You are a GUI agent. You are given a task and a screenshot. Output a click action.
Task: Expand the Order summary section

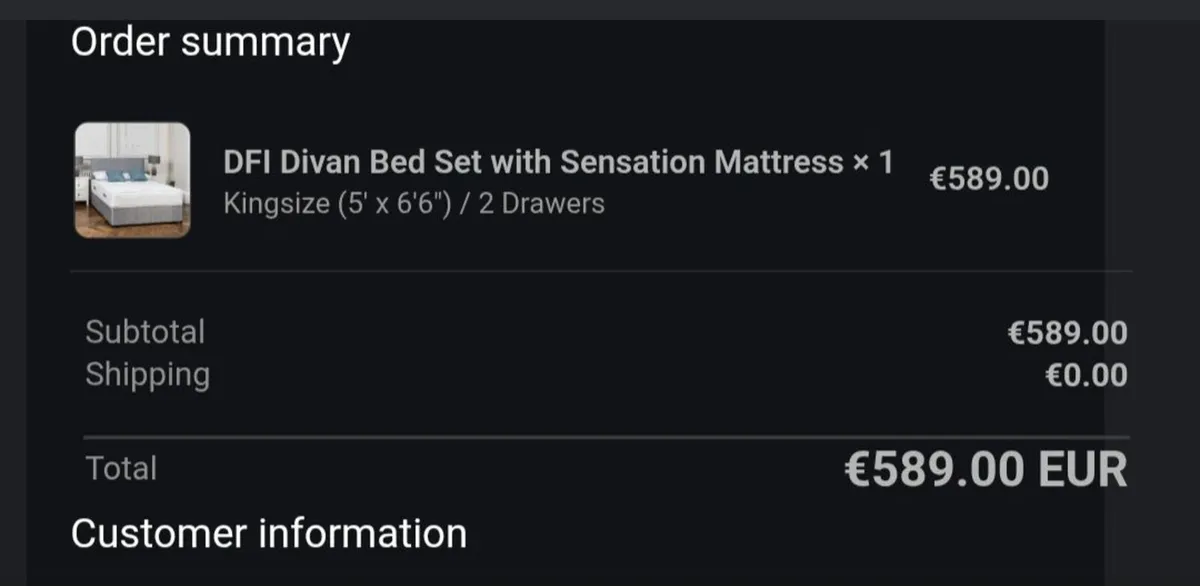(209, 42)
